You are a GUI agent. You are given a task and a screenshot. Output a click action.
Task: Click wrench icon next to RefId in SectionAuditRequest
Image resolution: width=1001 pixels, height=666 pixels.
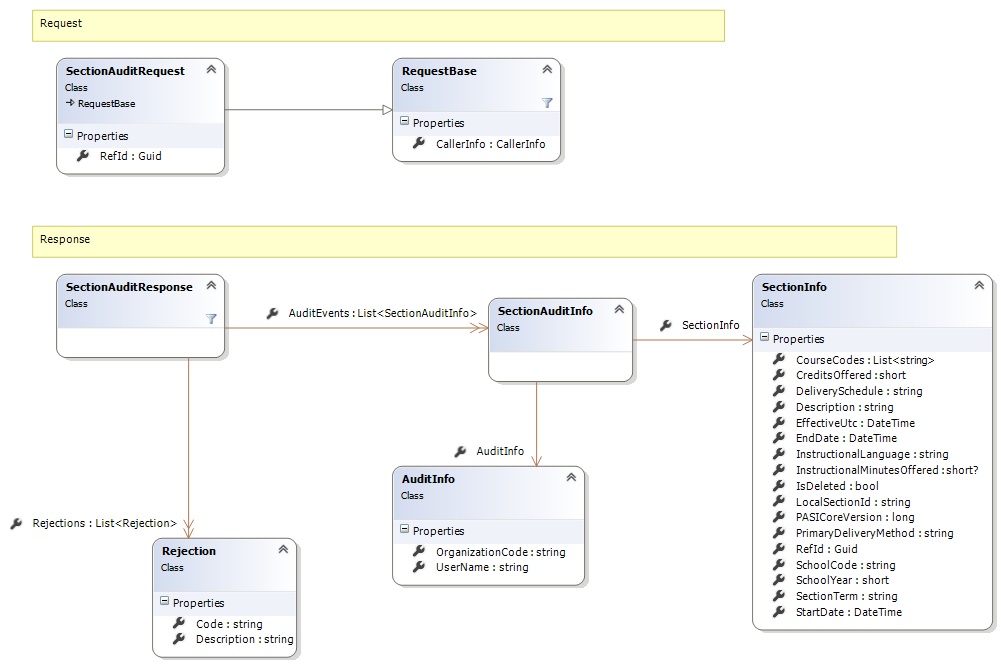pyautogui.click(x=83, y=156)
